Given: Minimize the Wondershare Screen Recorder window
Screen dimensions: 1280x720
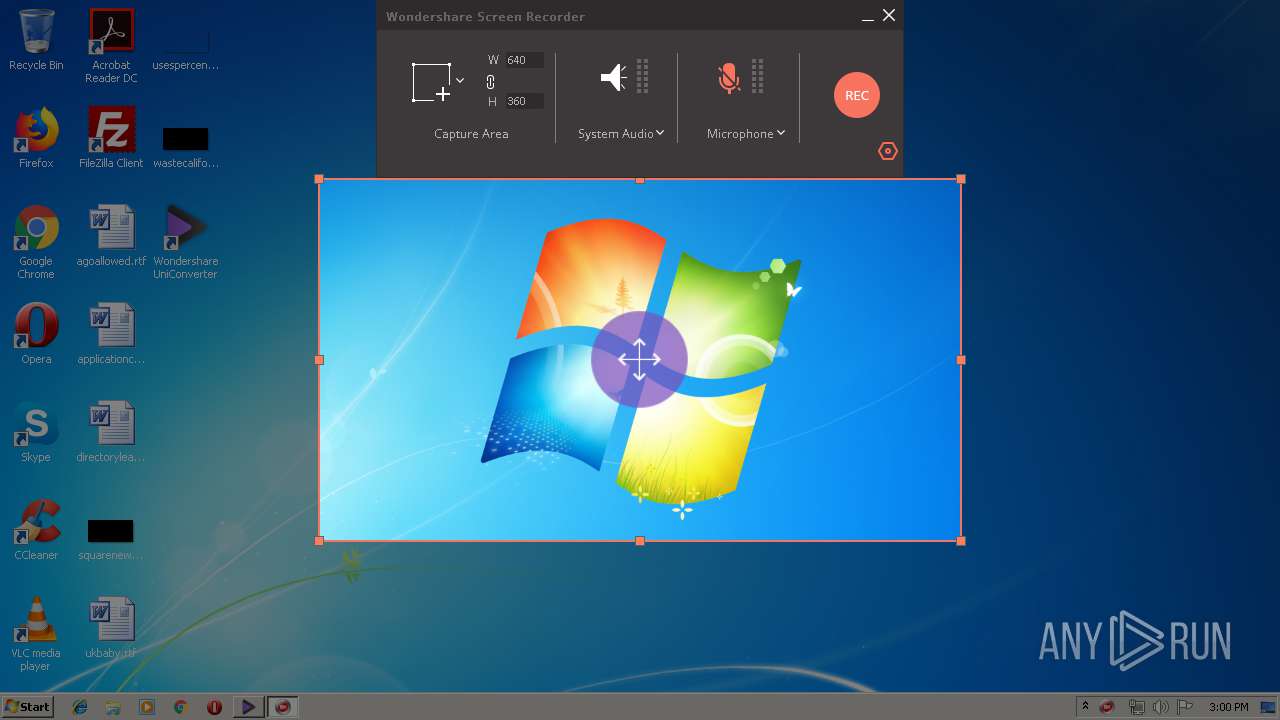Looking at the screenshot, I should pos(867,17).
